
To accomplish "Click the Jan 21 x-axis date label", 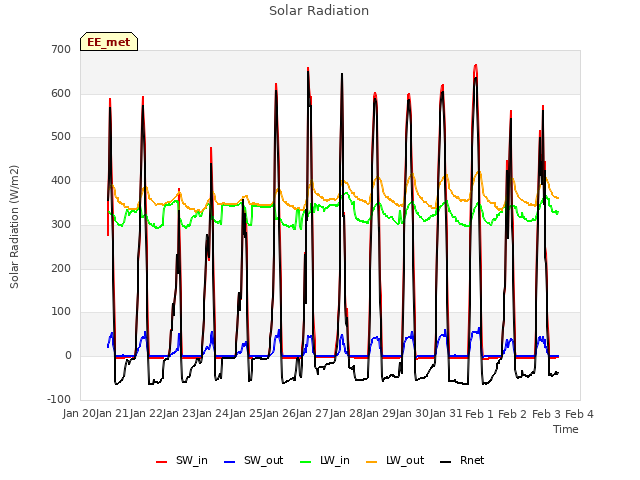I will click(112, 414).
